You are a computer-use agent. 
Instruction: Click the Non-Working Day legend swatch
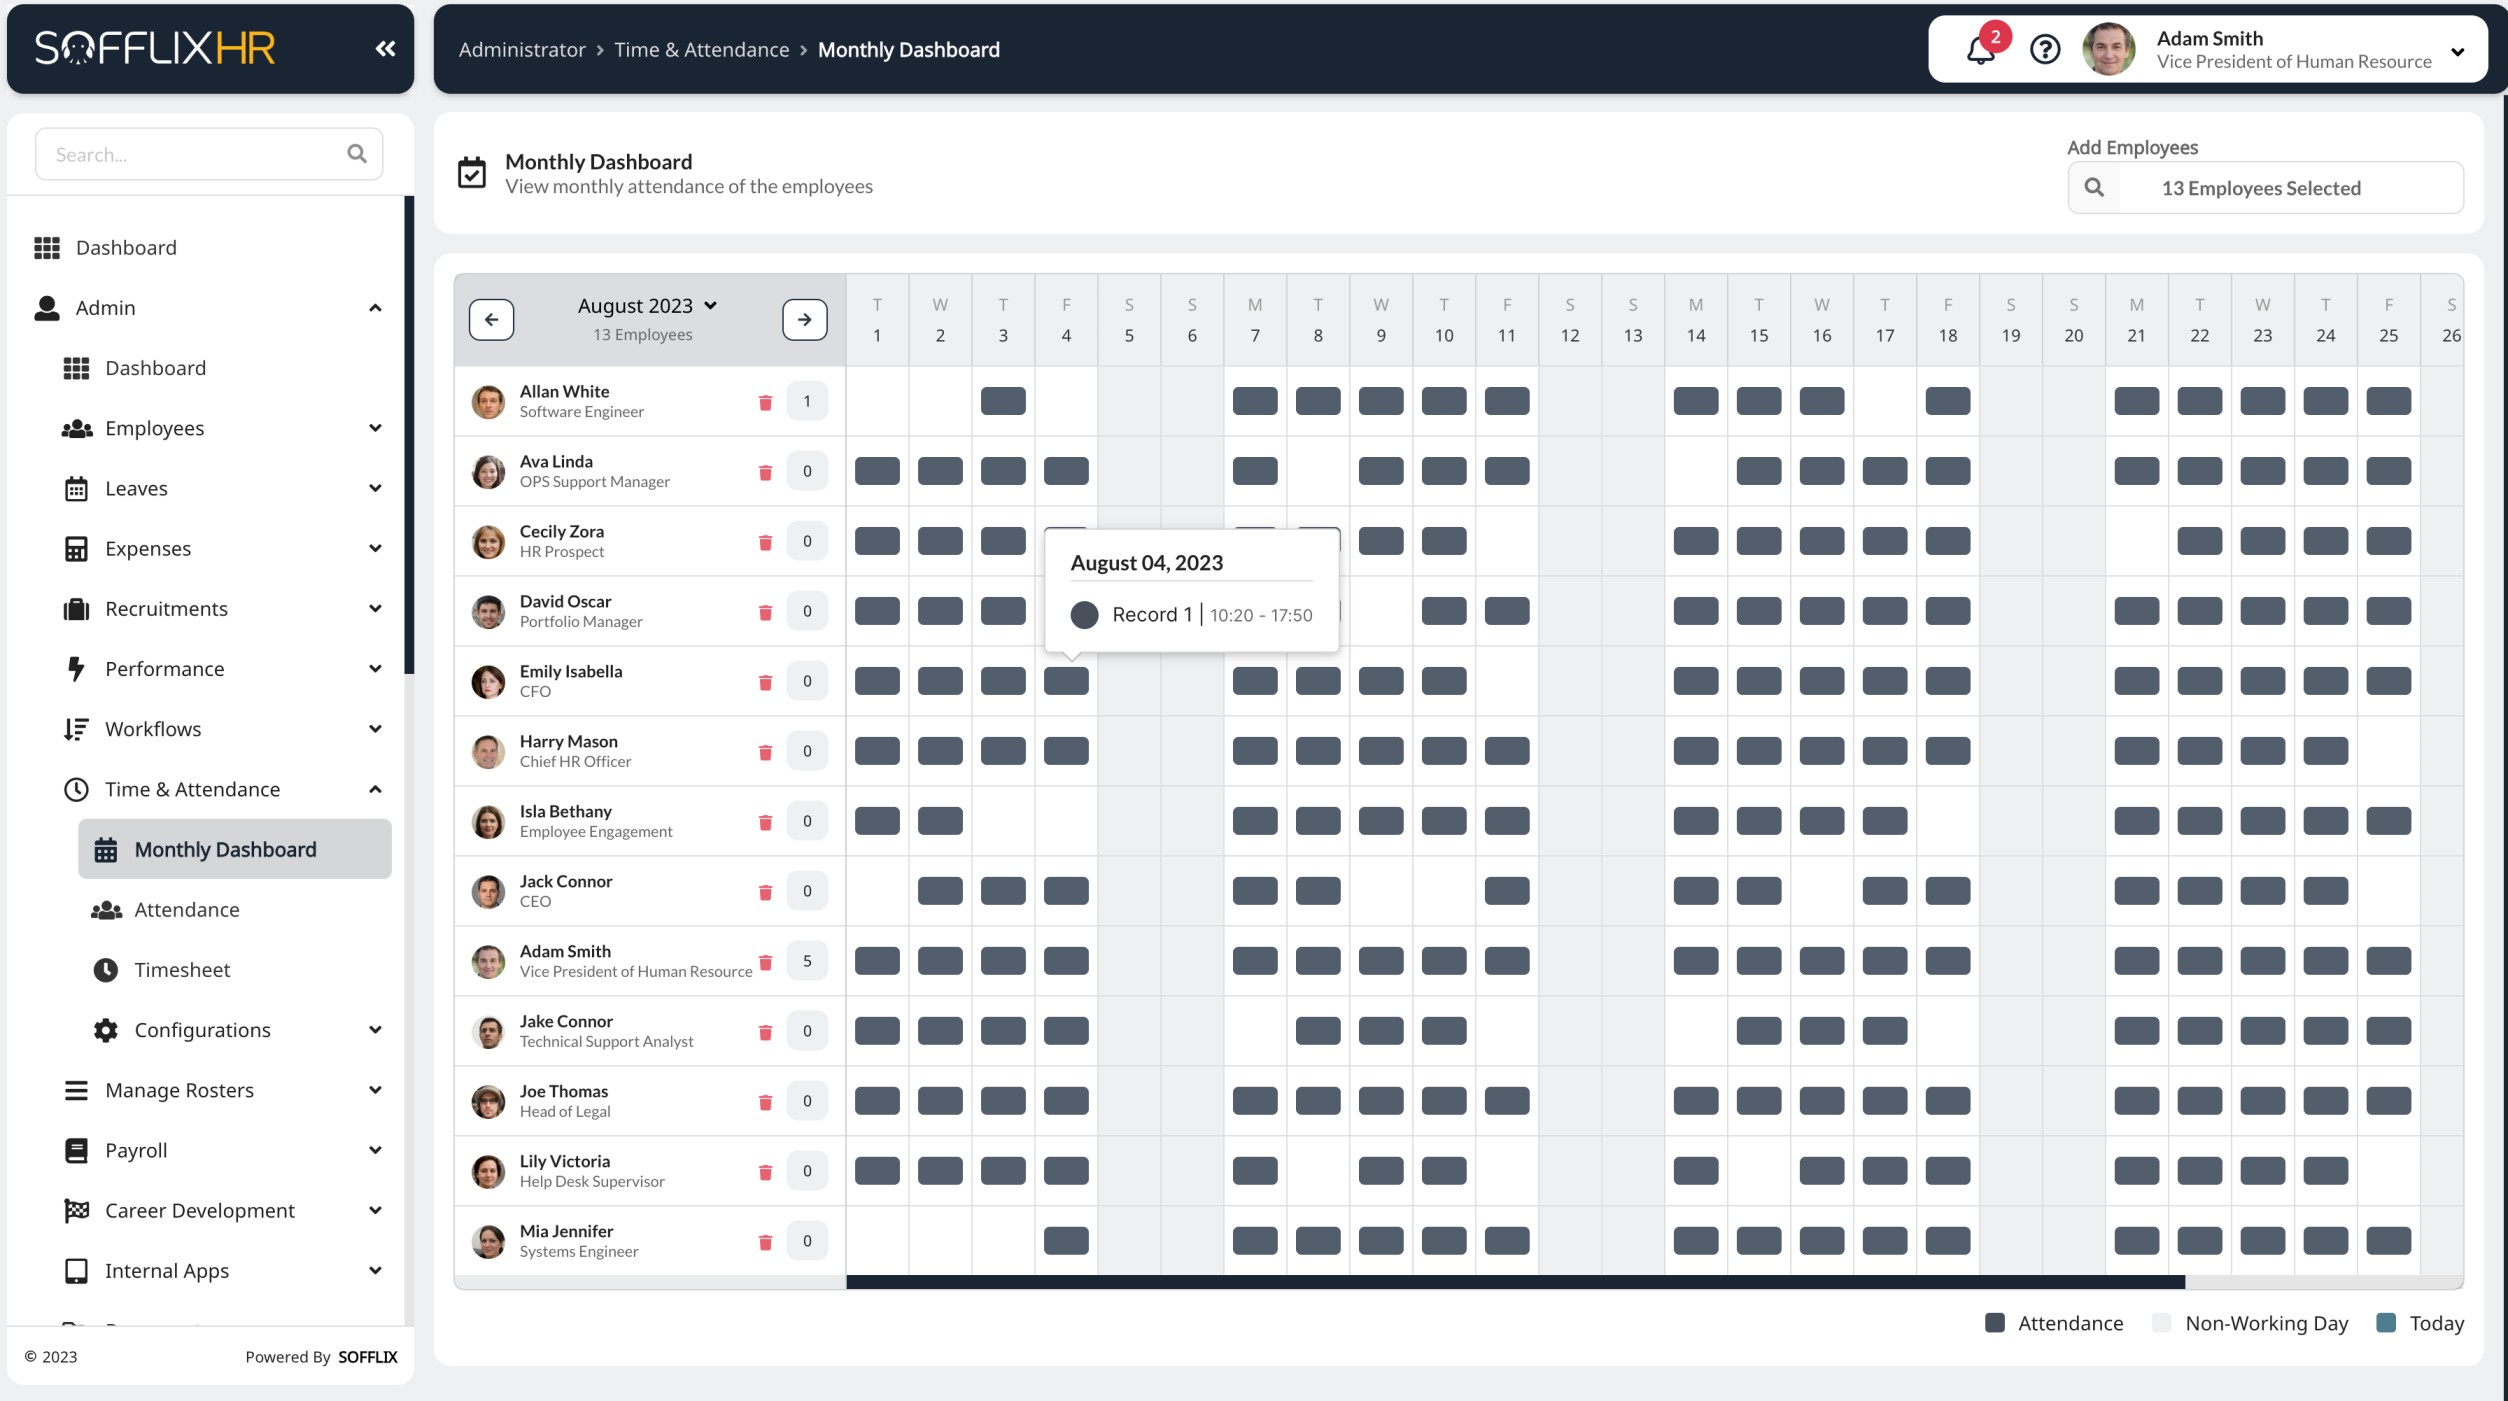click(x=2162, y=1322)
